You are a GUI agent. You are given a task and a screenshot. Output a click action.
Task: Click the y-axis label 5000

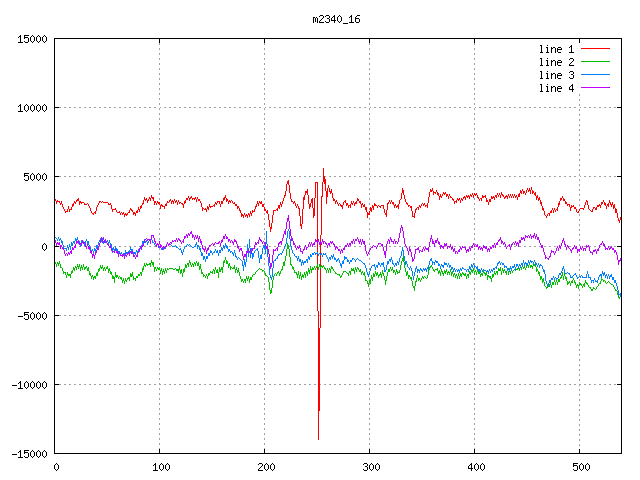[36, 177]
